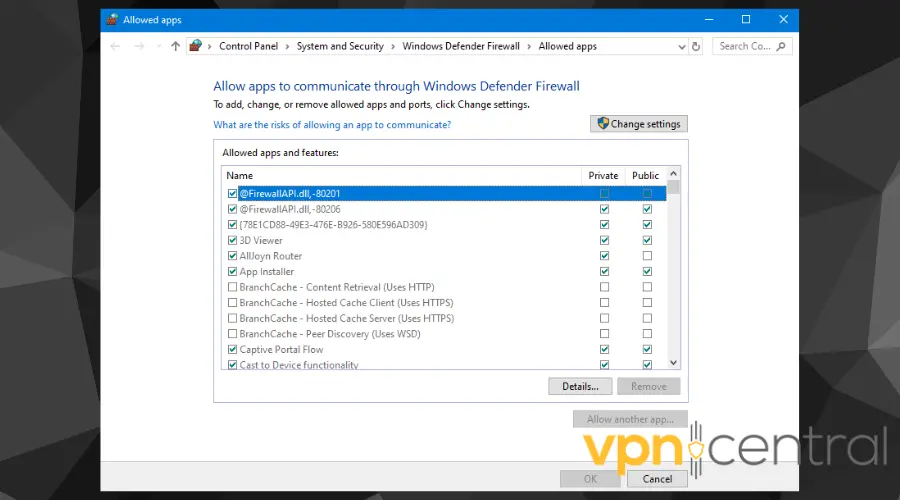
Task: Minimize the Allowed apps window
Action: [x=709, y=20]
